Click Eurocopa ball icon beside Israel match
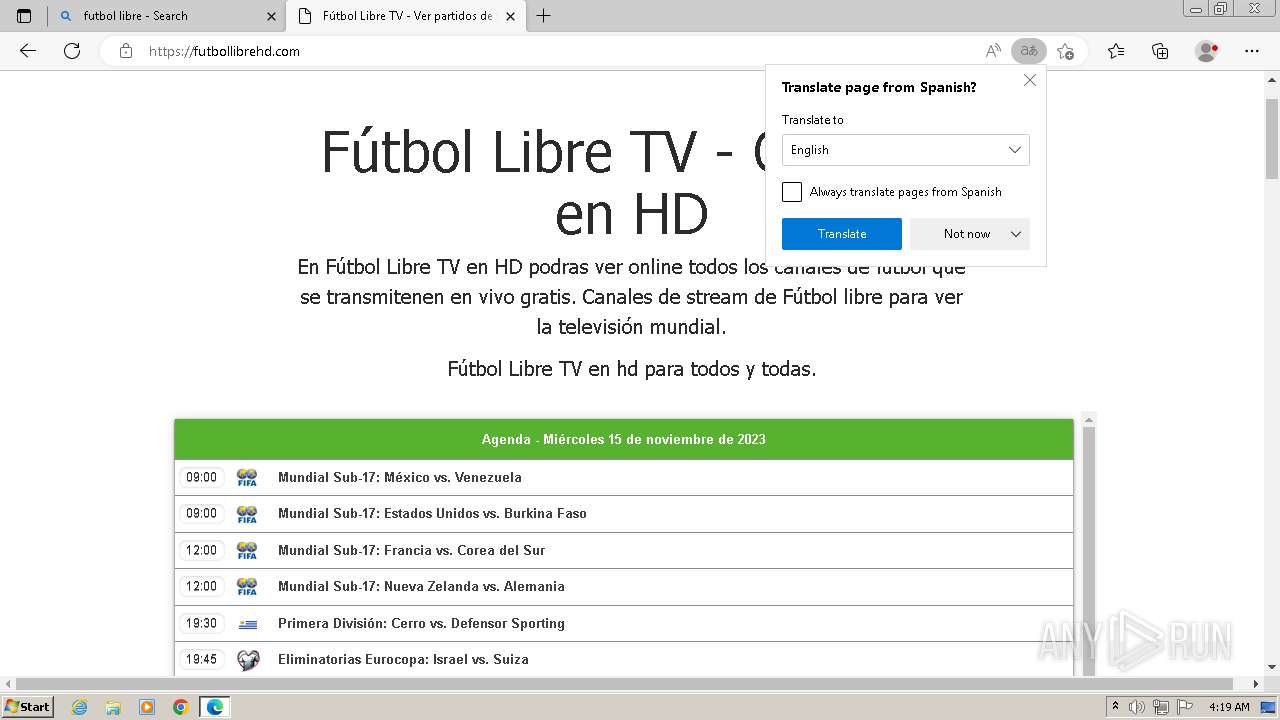The height and width of the screenshot is (720, 1280). tap(248, 660)
